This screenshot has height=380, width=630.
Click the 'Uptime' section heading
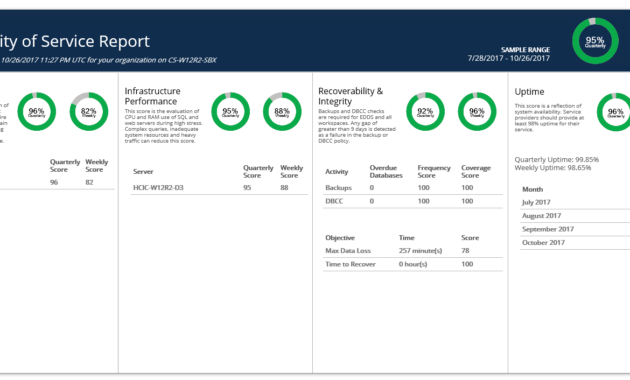[x=529, y=92]
